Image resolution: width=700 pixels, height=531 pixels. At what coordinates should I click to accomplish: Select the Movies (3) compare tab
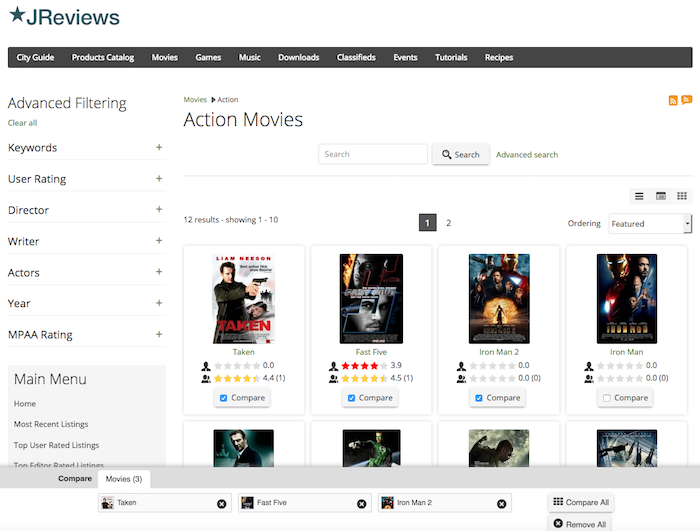pyautogui.click(x=124, y=479)
